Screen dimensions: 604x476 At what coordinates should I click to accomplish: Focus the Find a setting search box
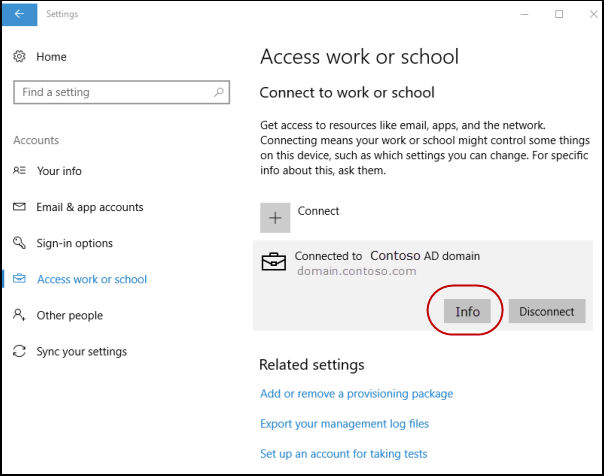pos(110,92)
